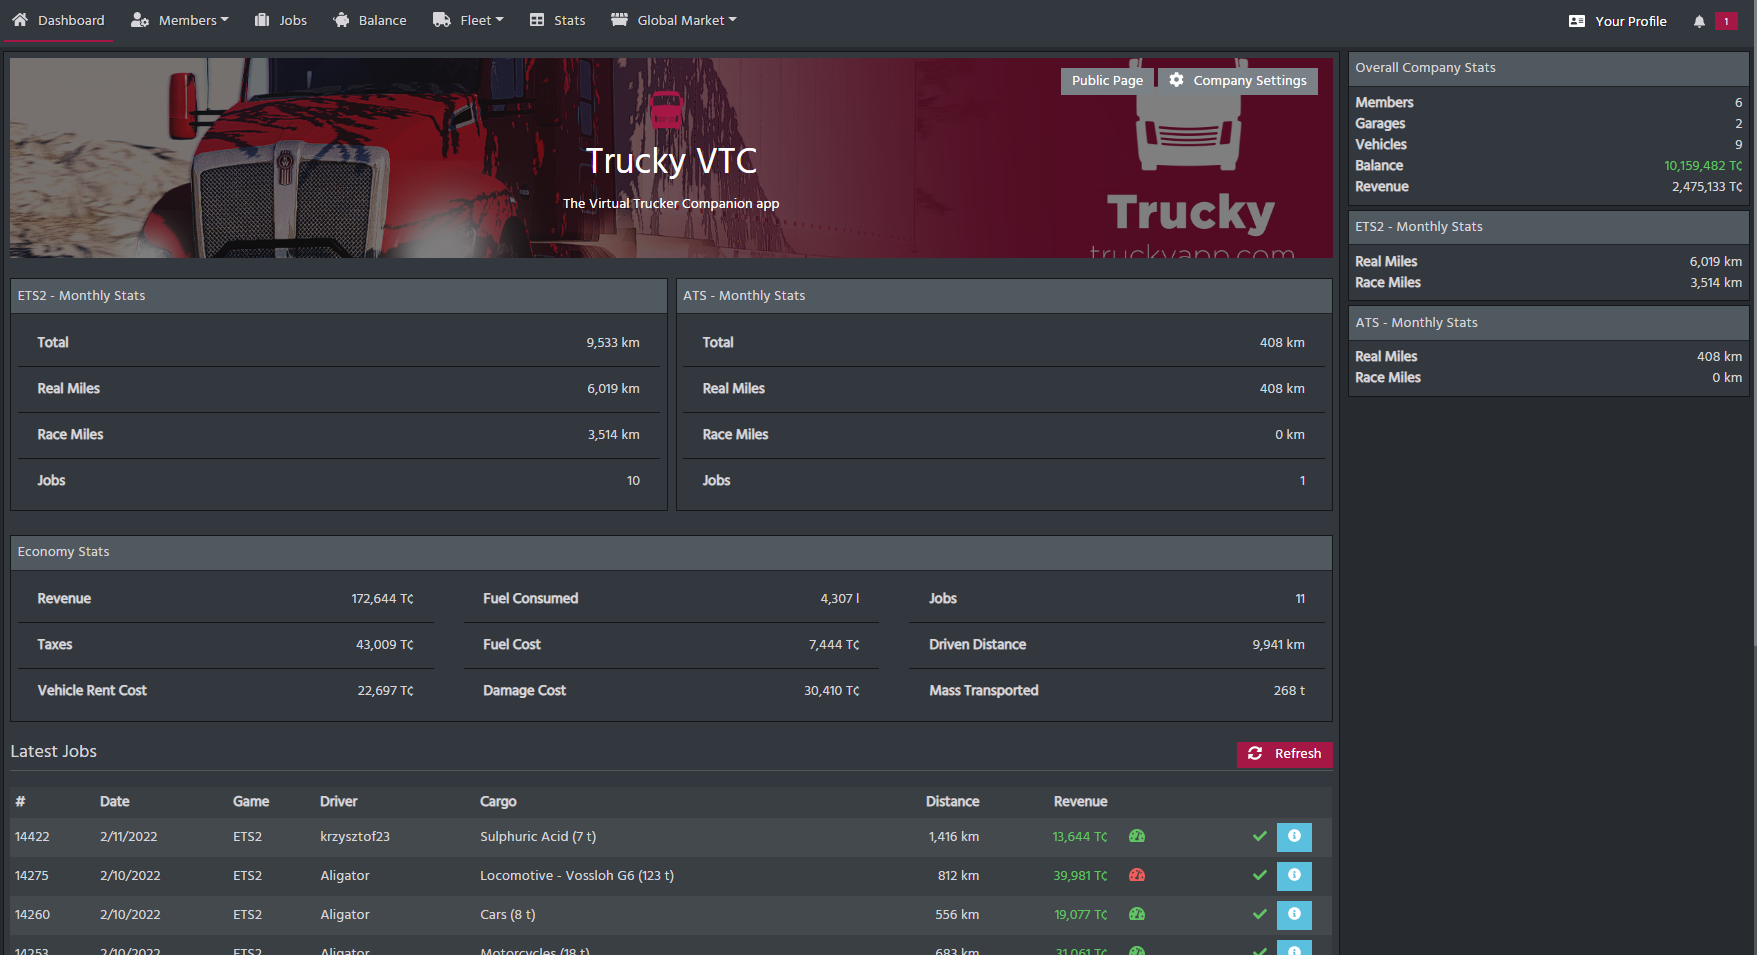Viewport: 1757px width, 955px height.
Task: Click the Fleet truck icon
Action: click(x=442, y=20)
